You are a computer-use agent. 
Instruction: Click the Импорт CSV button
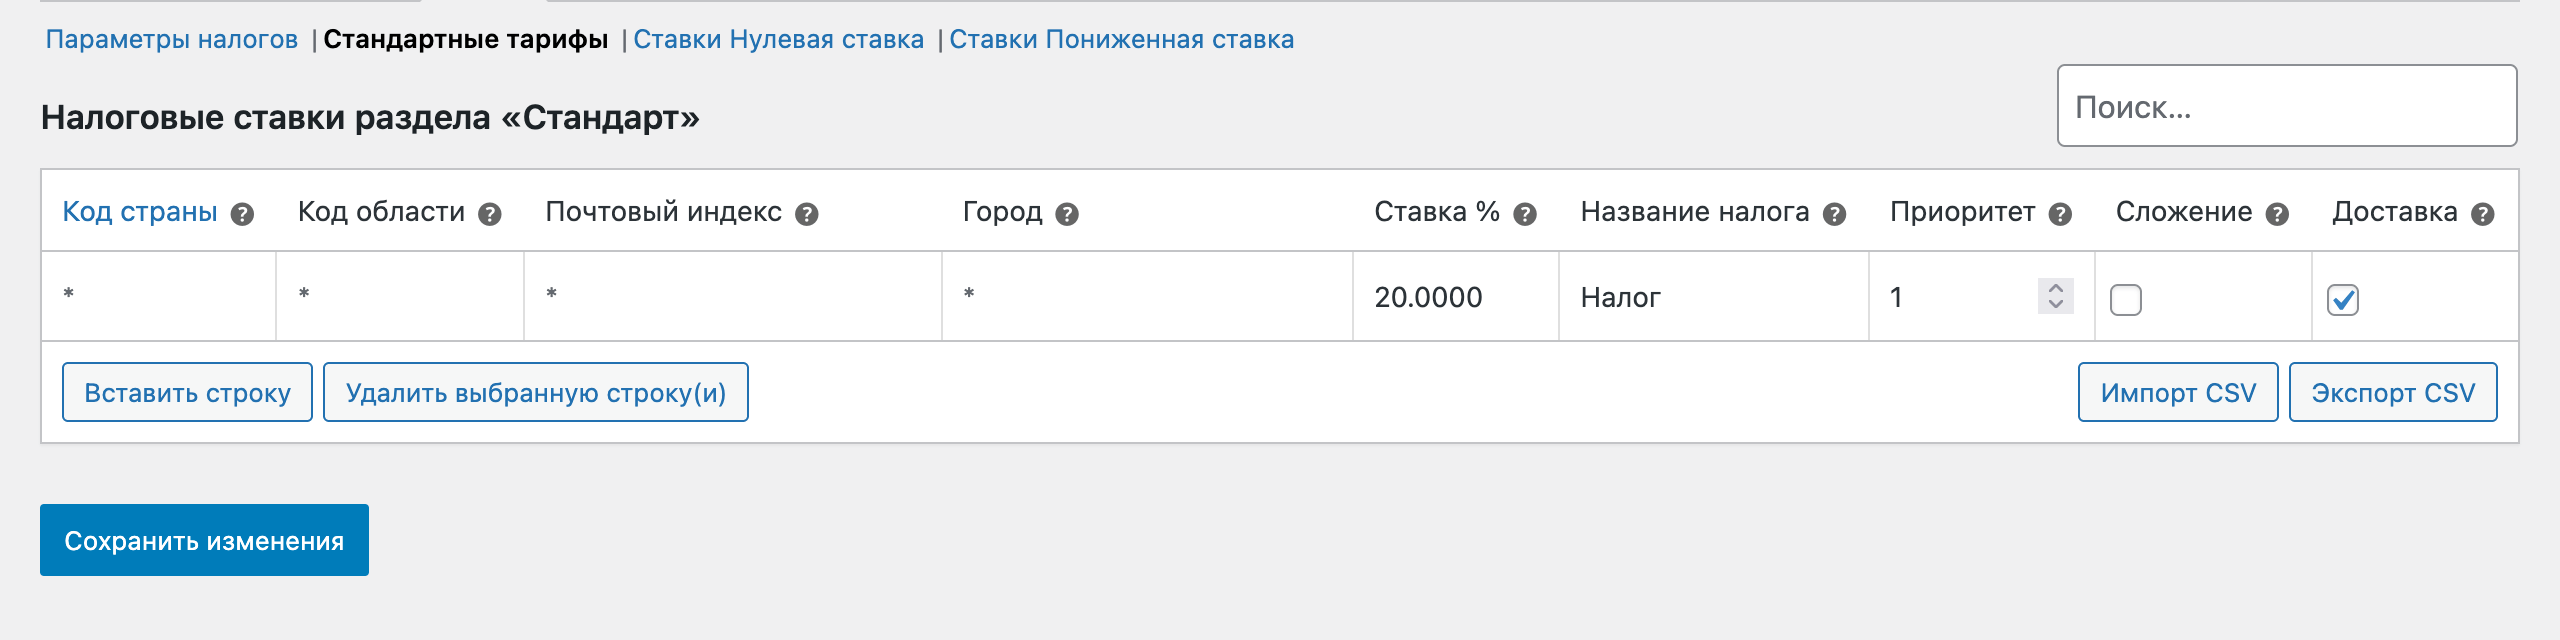coord(2178,392)
